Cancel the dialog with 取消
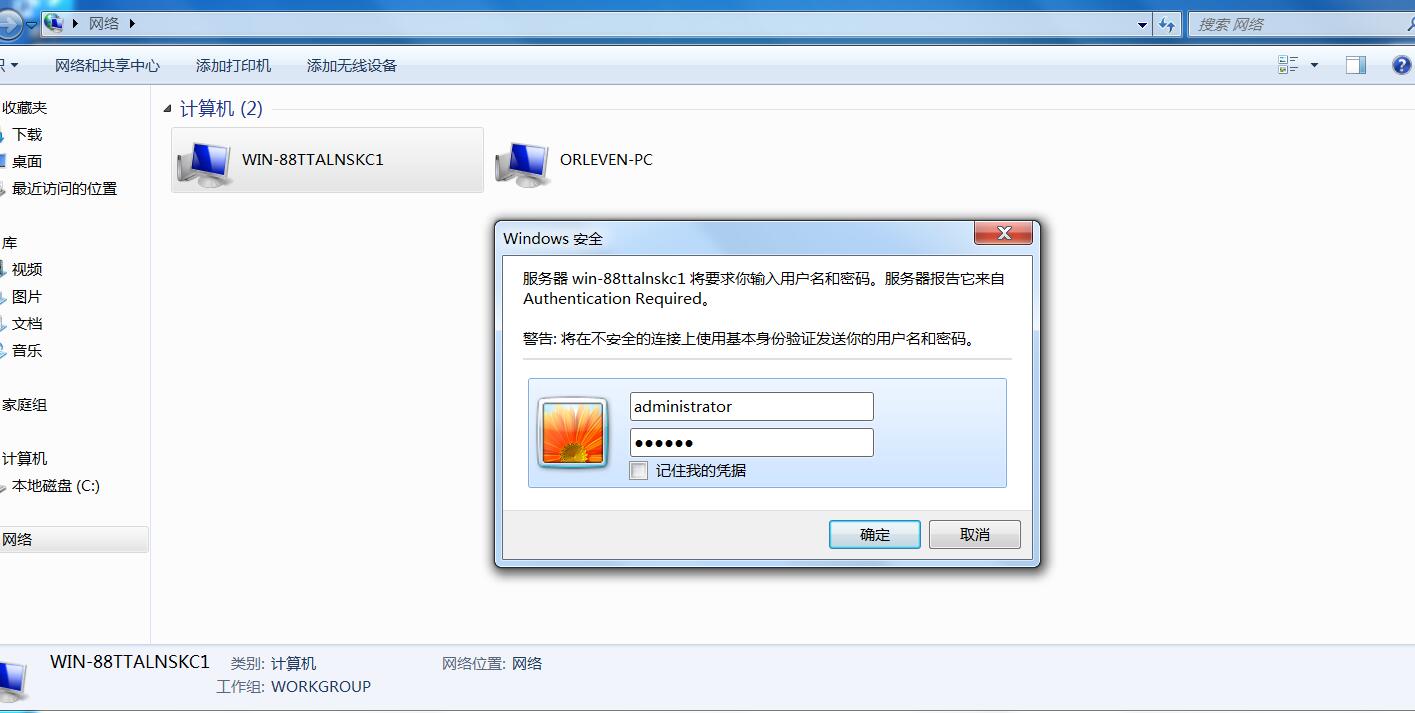Image resolution: width=1415 pixels, height=713 pixels. coord(975,534)
